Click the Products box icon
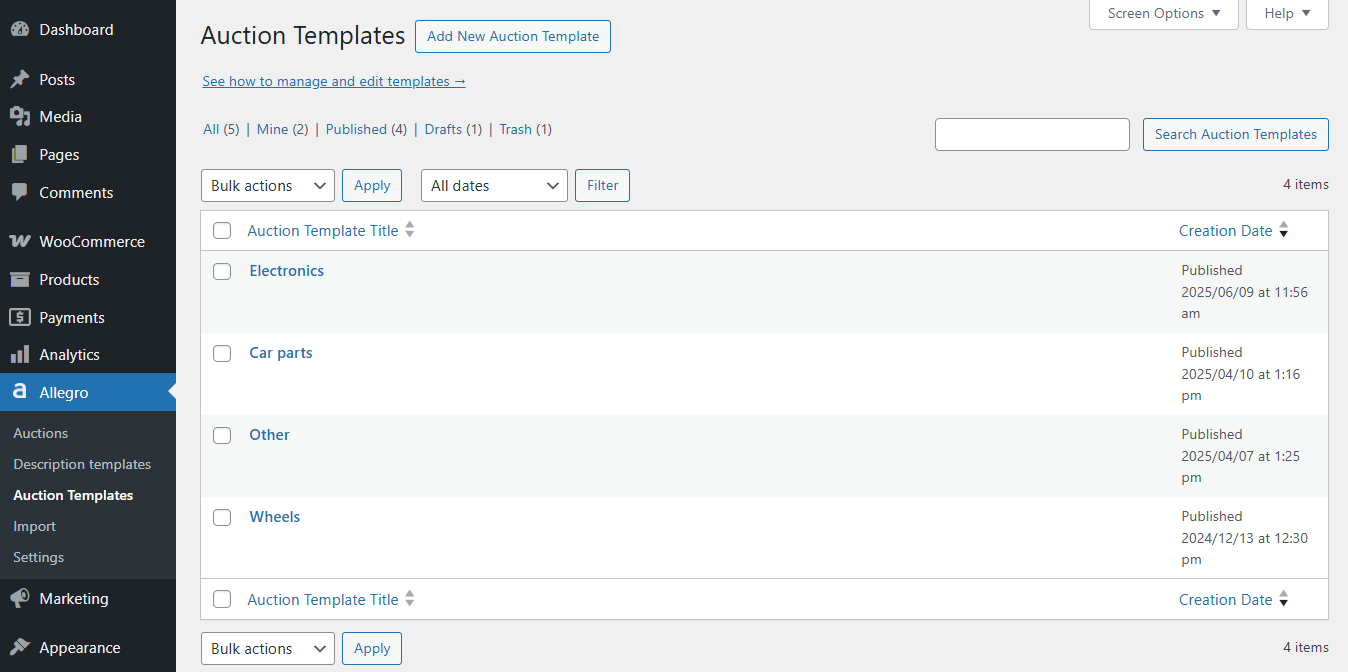Viewport: 1348px width, 672px height. click(20, 280)
